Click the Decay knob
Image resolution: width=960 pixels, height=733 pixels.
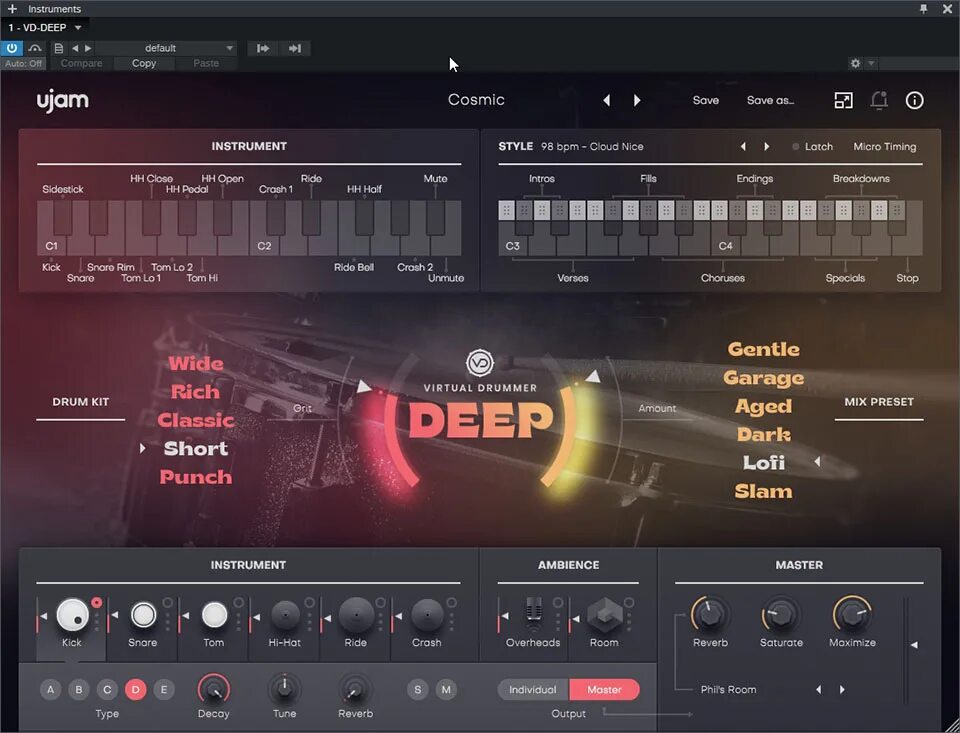tap(214, 689)
